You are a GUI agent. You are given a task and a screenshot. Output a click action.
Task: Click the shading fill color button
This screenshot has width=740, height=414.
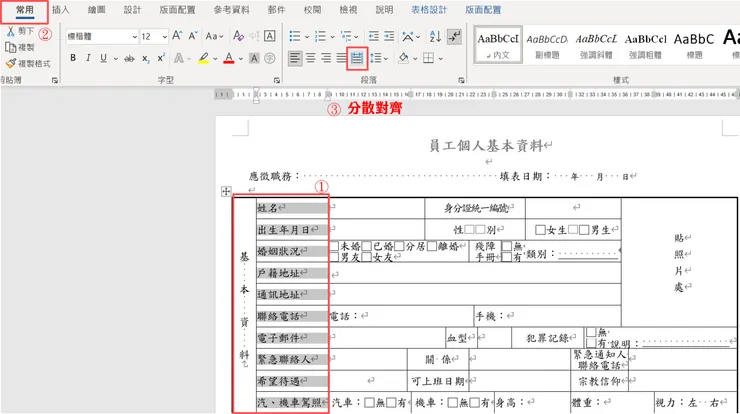(x=404, y=59)
